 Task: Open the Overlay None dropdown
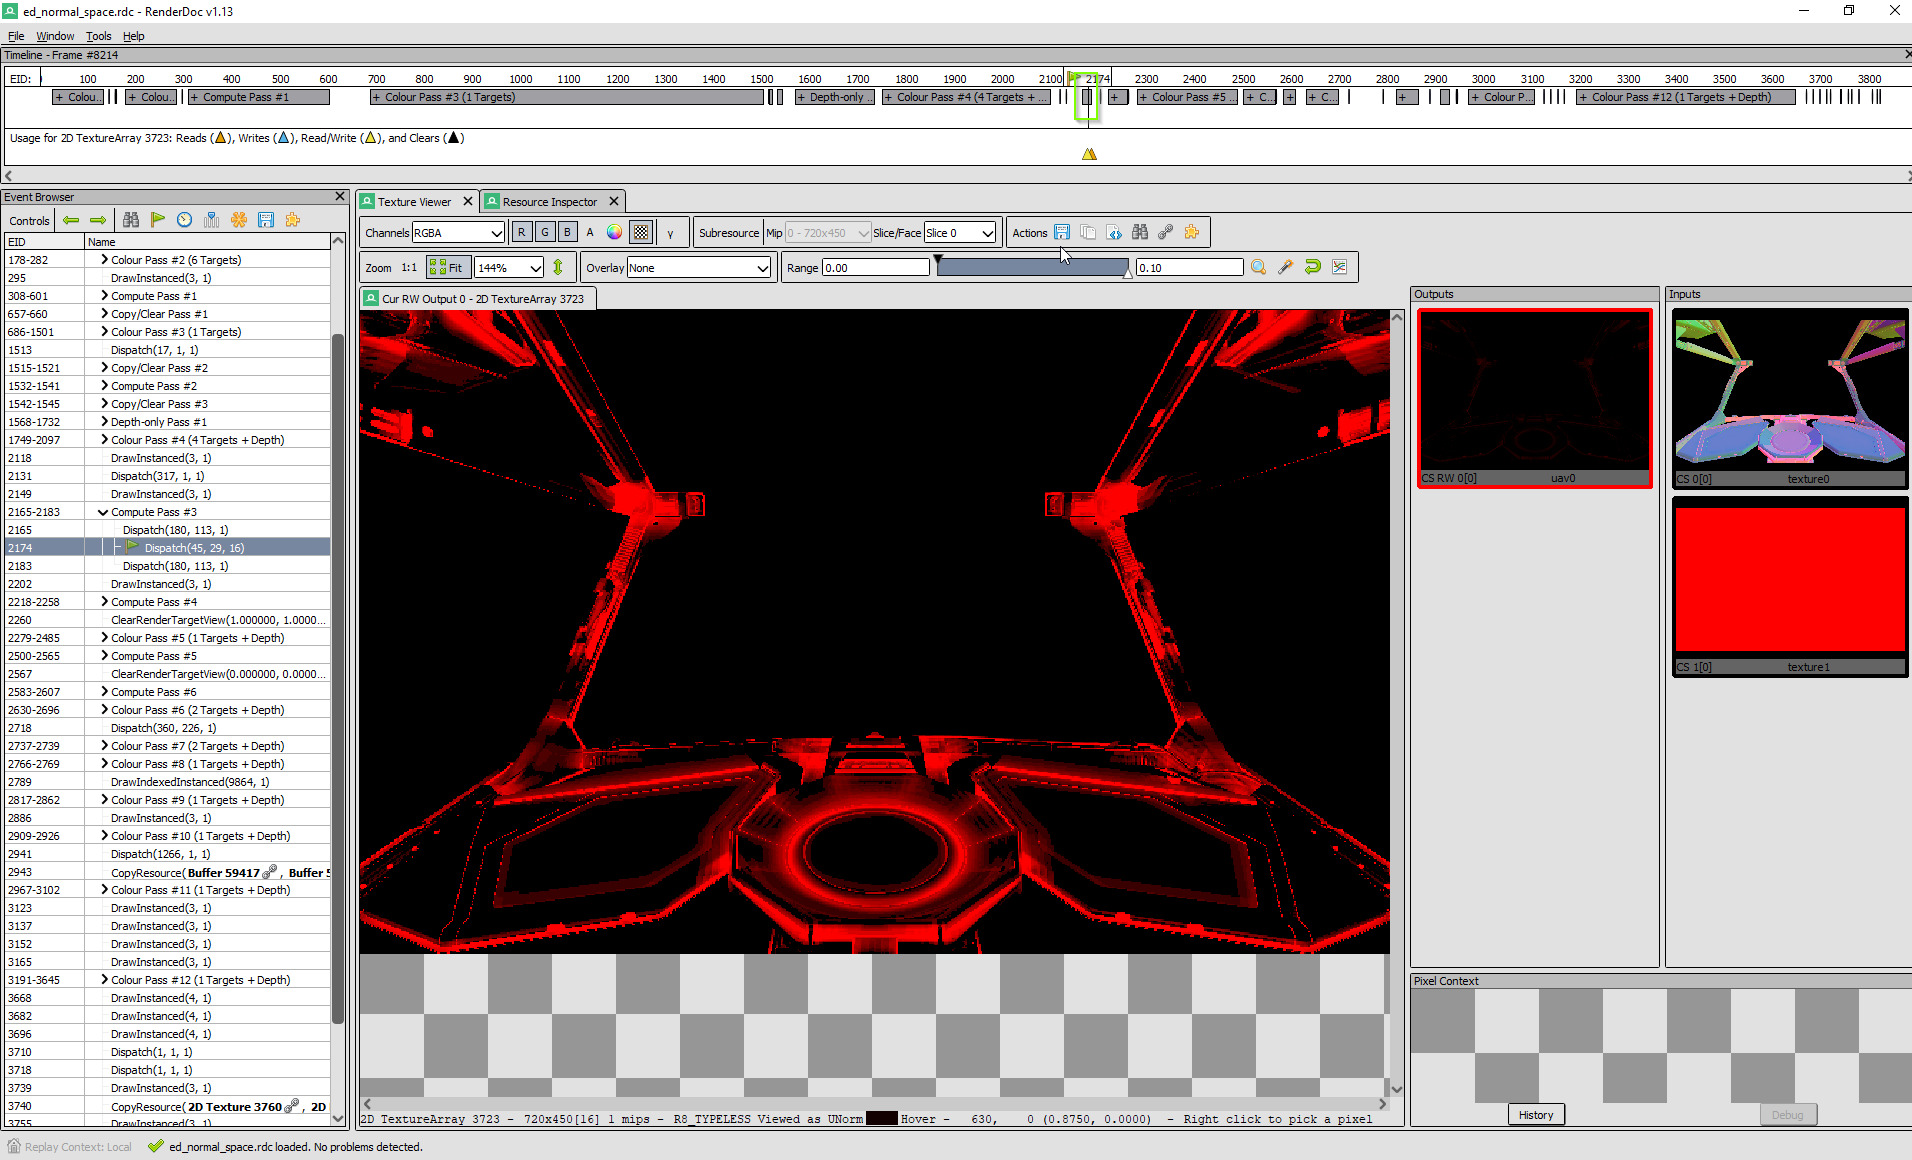tap(699, 267)
